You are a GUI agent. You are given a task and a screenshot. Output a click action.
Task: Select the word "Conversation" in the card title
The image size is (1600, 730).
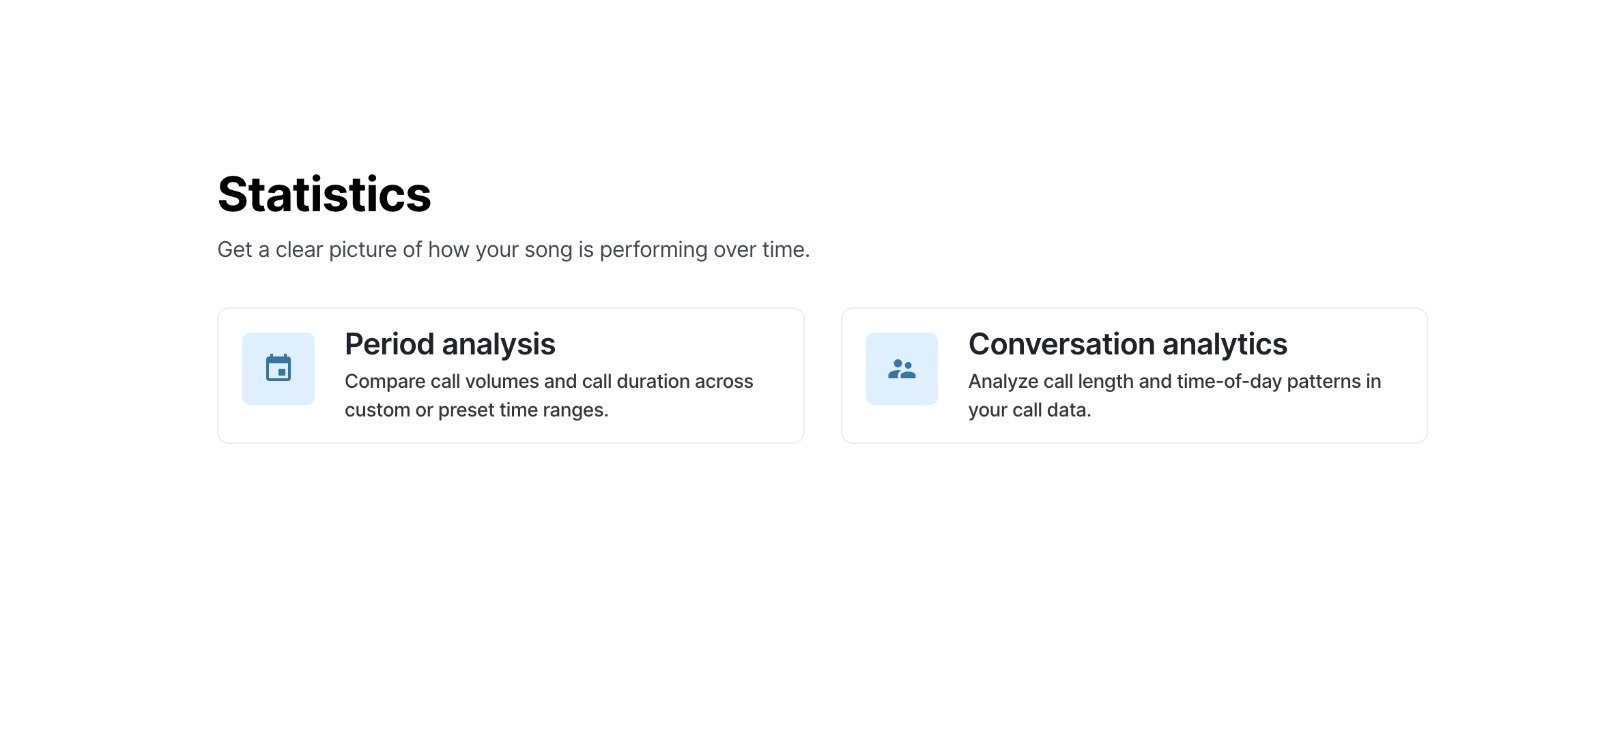pyautogui.click(x=1061, y=344)
